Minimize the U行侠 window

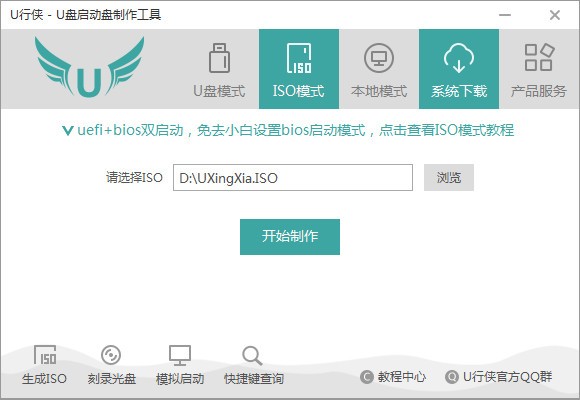[x=505, y=15]
